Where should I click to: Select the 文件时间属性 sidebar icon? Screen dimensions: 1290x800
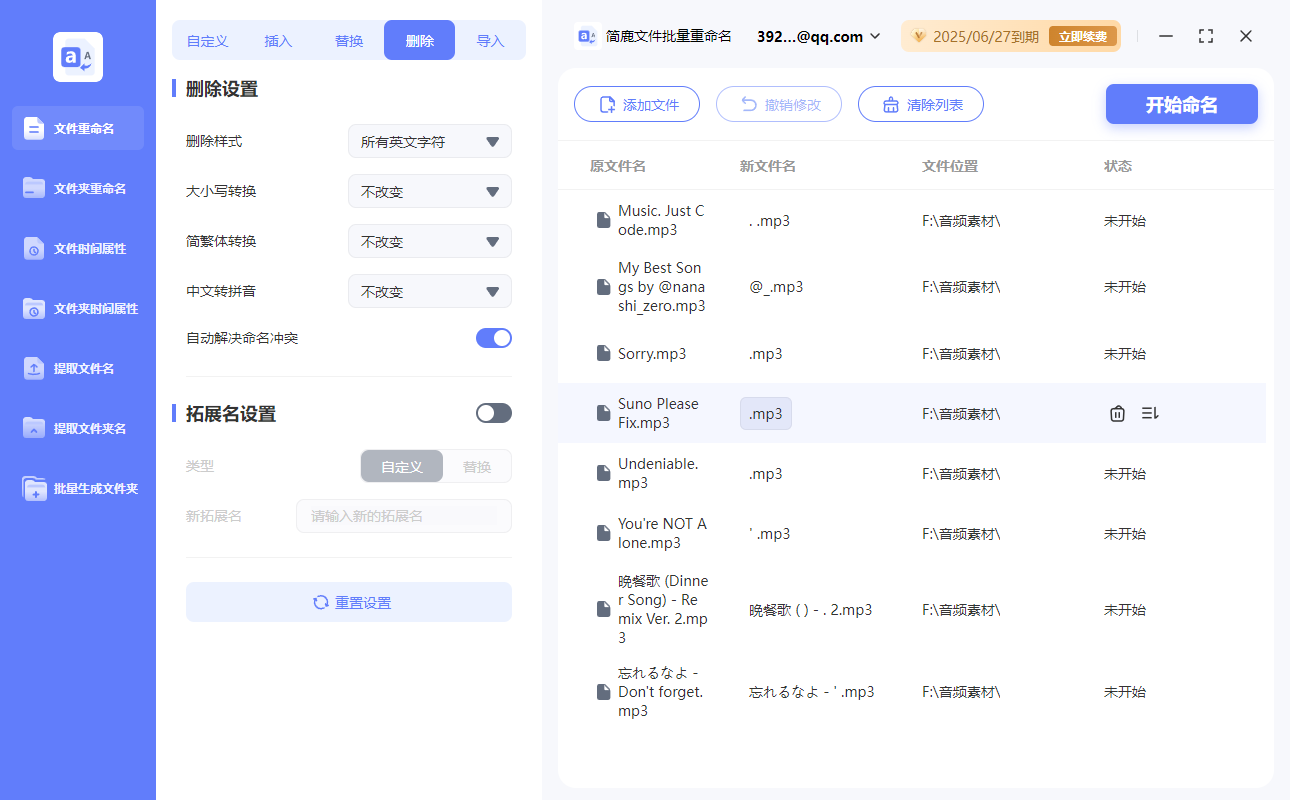coord(78,248)
